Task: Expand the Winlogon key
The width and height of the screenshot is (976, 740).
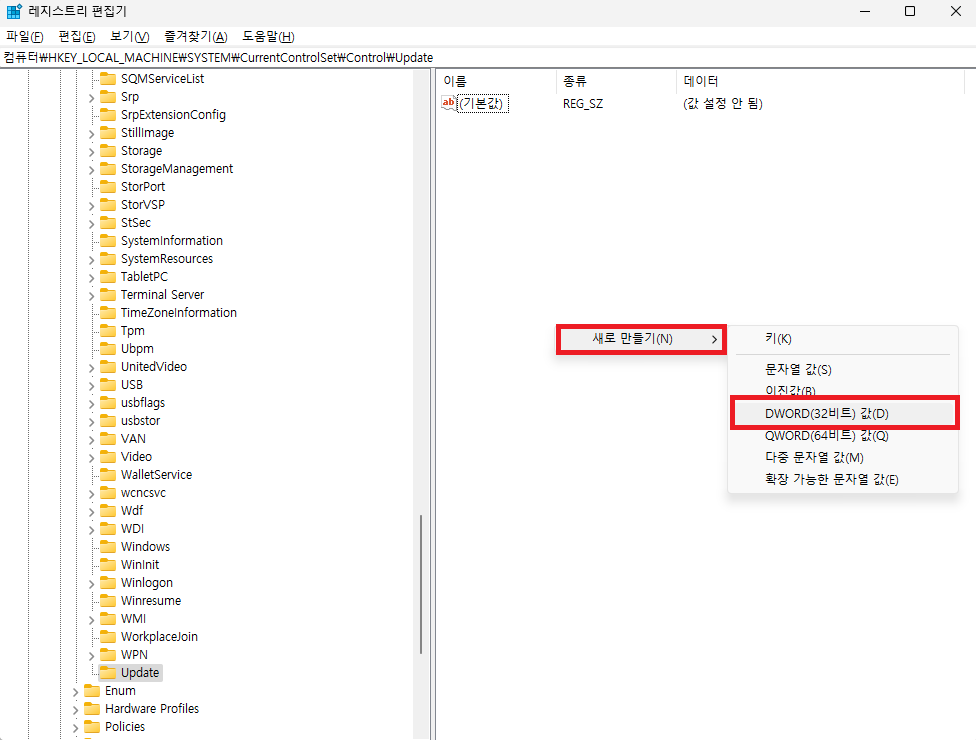Action: point(92,584)
